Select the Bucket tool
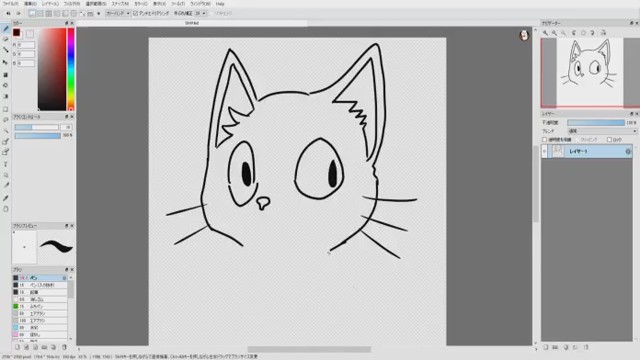Image resolution: width=640 pixels, height=360 pixels. pos(6,86)
